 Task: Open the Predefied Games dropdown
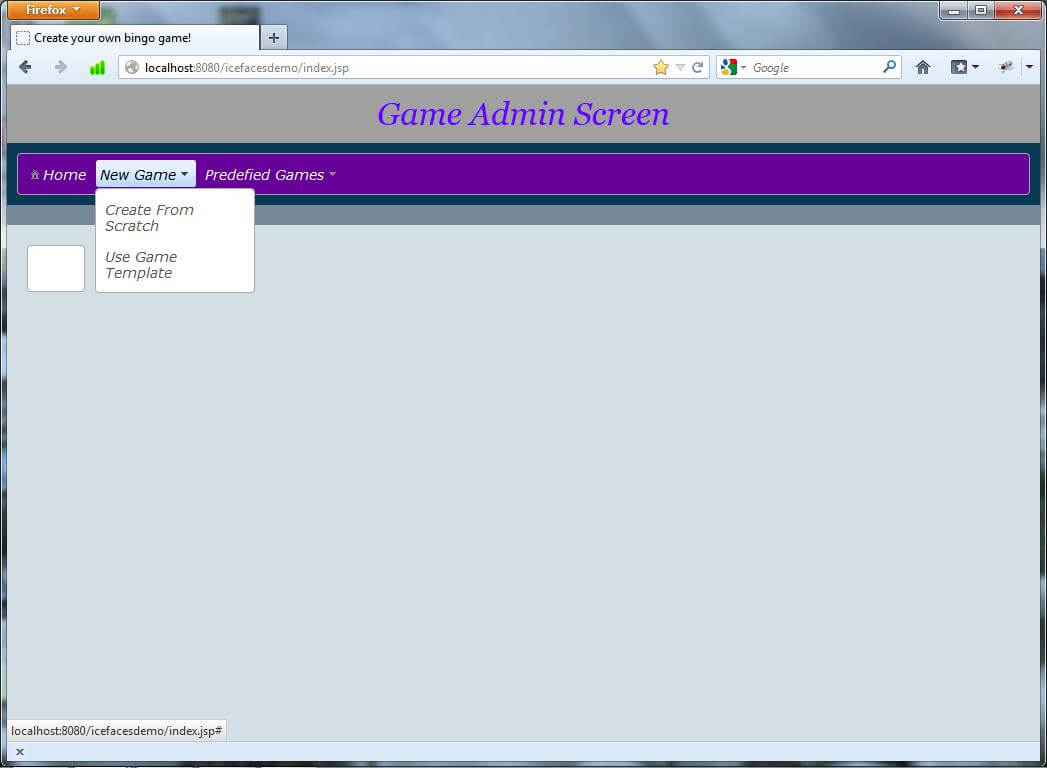pyautogui.click(x=265, y=173)
